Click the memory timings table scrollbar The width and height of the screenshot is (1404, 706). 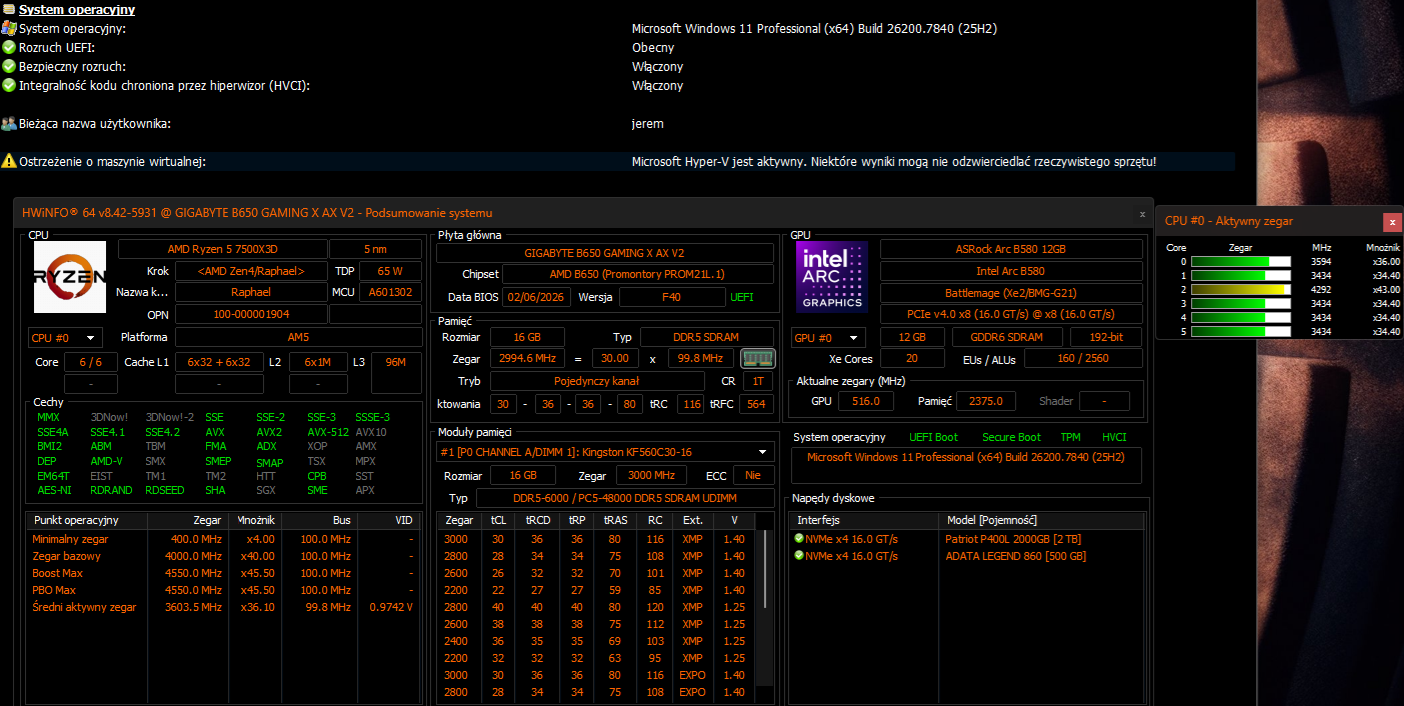click(766, 600)
